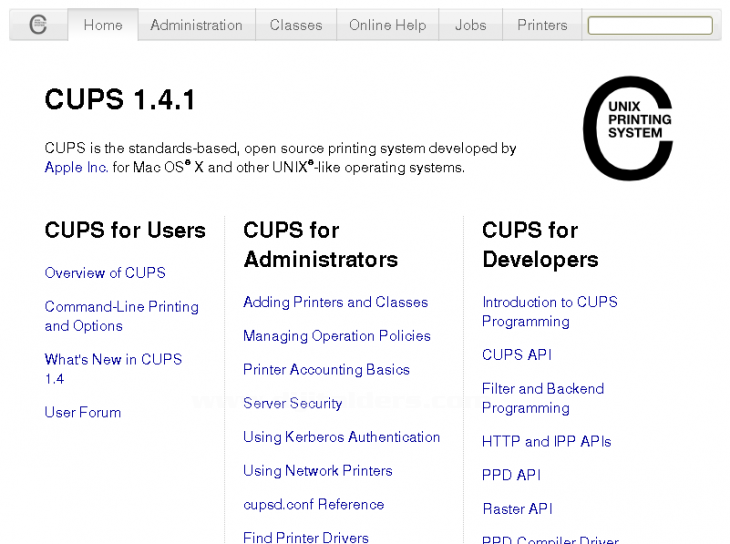730x544 pixels.
Task: Open Using Network Printers link
Action: click(318, 470)
